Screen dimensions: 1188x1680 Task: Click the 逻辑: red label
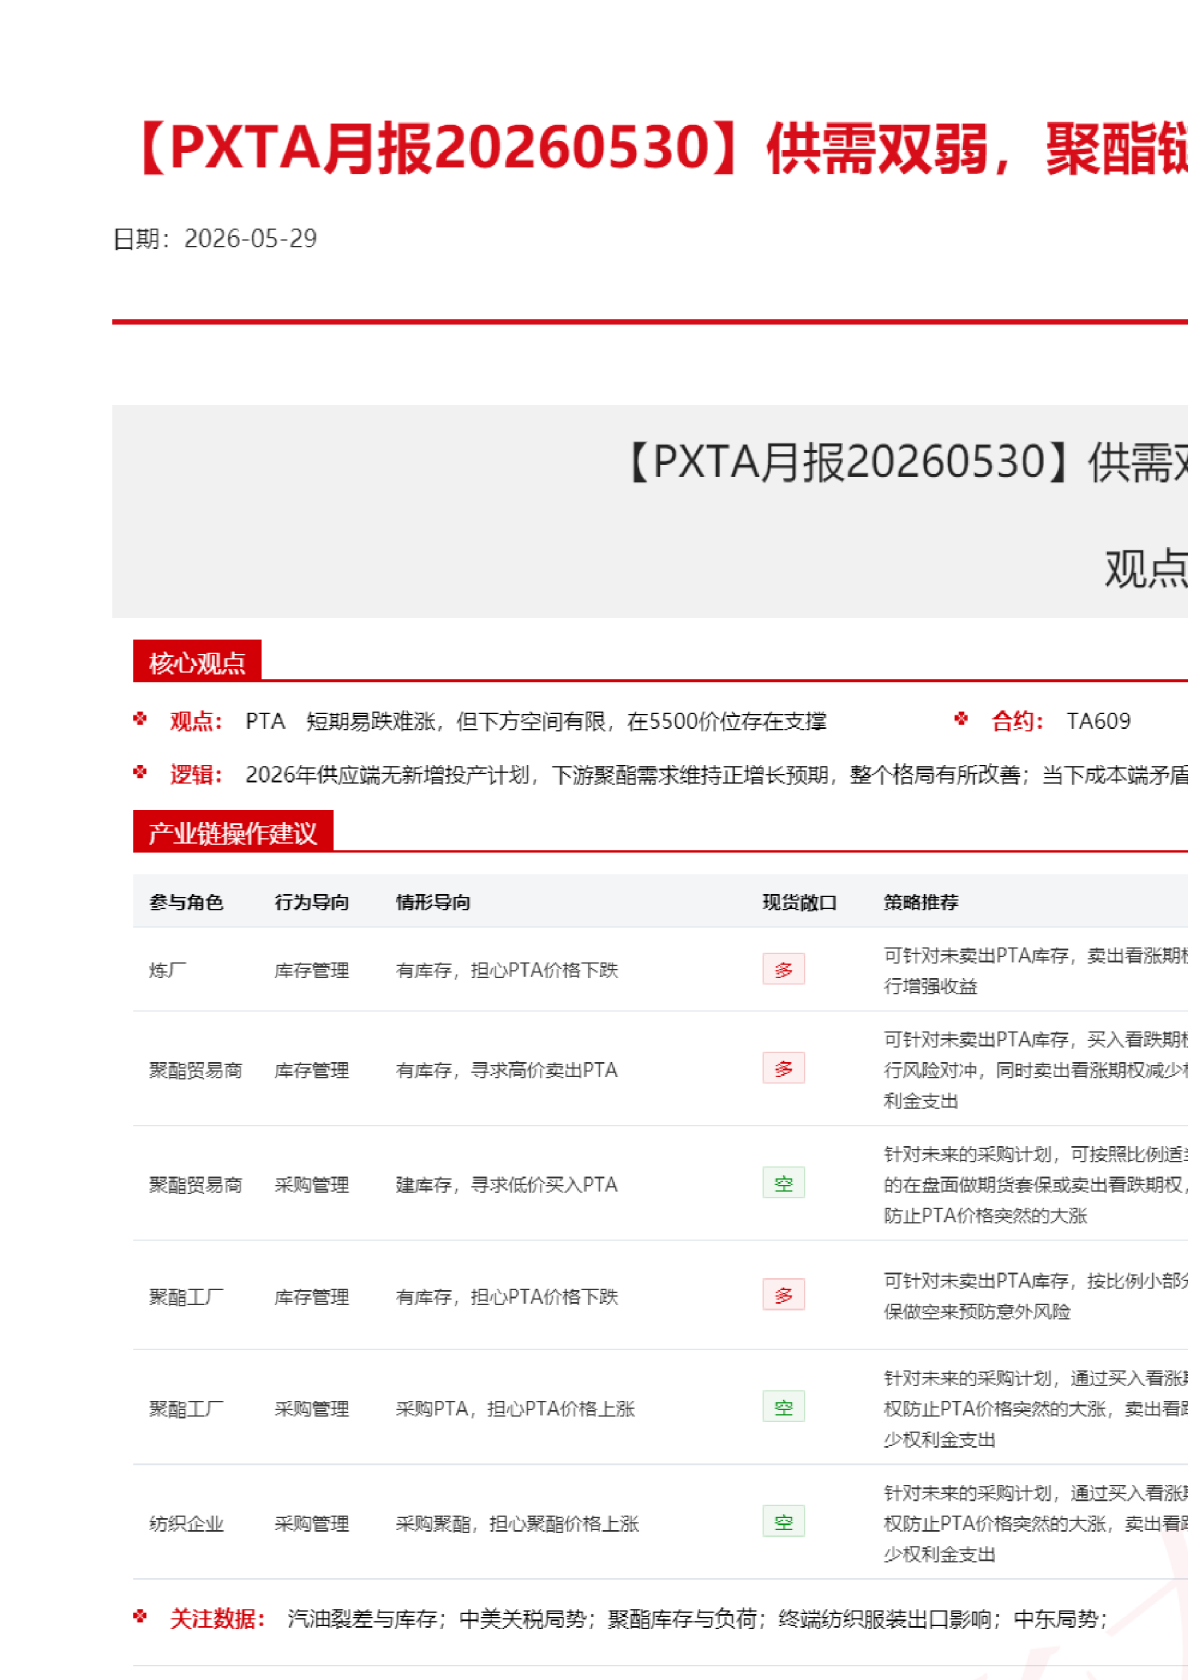196,775
